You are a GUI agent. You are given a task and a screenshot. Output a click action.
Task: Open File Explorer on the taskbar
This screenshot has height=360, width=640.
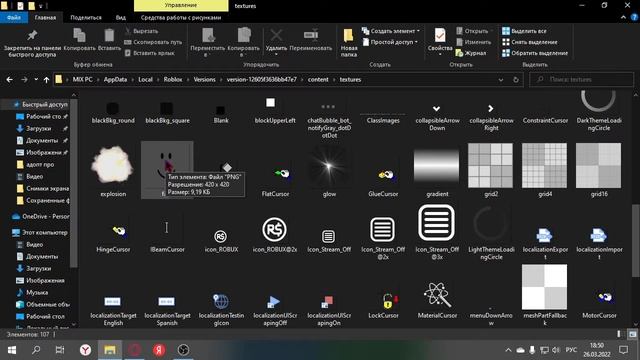[x=110, y=350]
